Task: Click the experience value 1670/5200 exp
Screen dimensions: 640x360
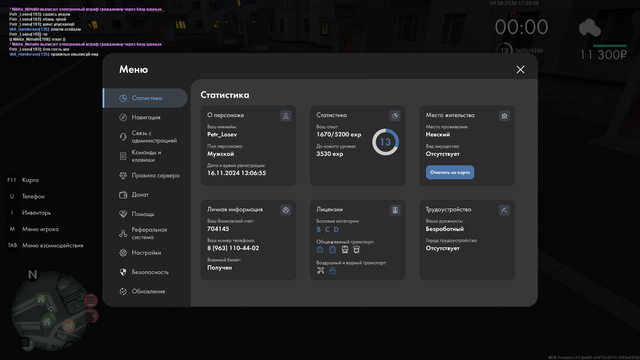Action: click(x=339, y=134)
